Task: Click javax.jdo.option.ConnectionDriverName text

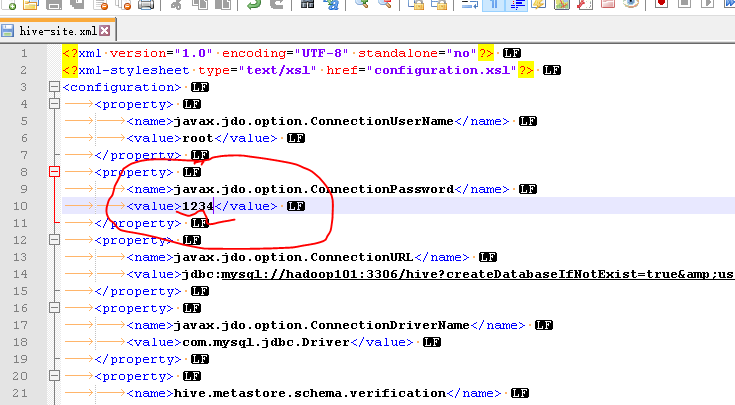Action: (x=322, y=325)
